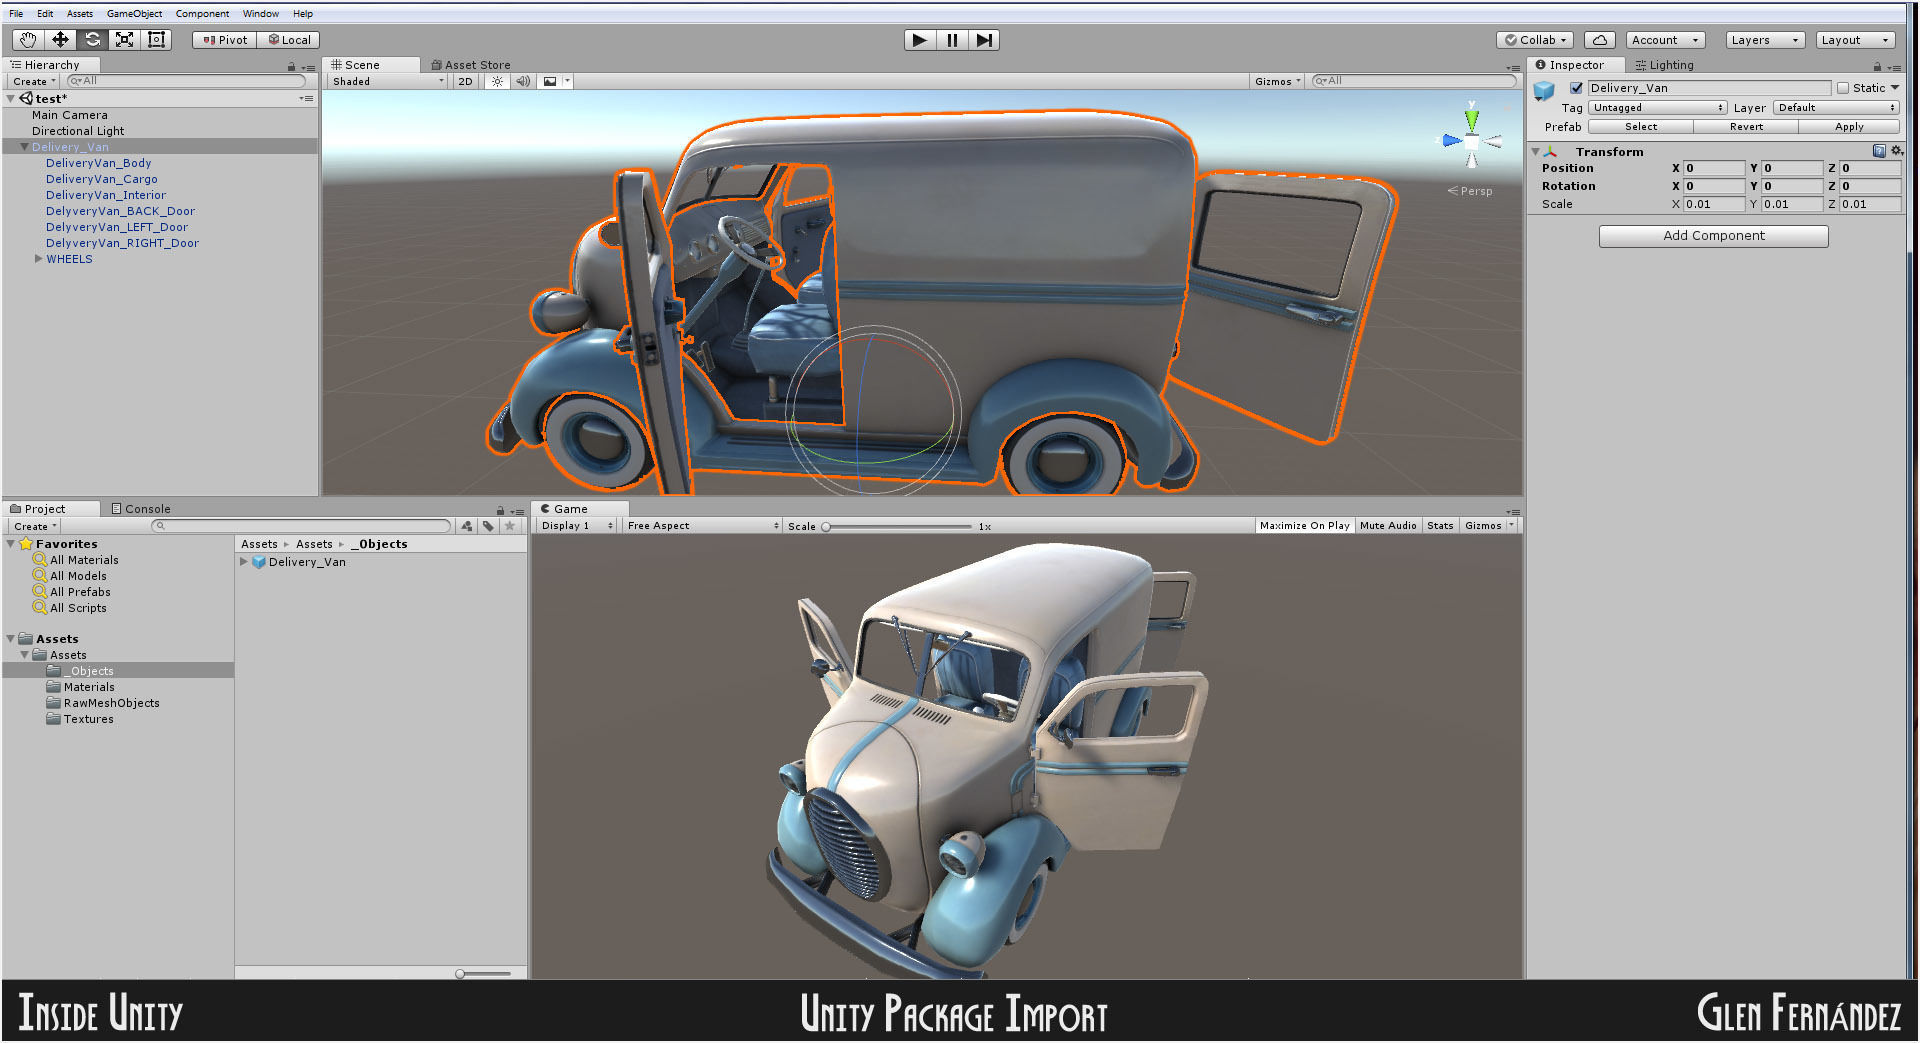Open Transform help book icon
The image size is (1920, 1043).
[1879, 151]
